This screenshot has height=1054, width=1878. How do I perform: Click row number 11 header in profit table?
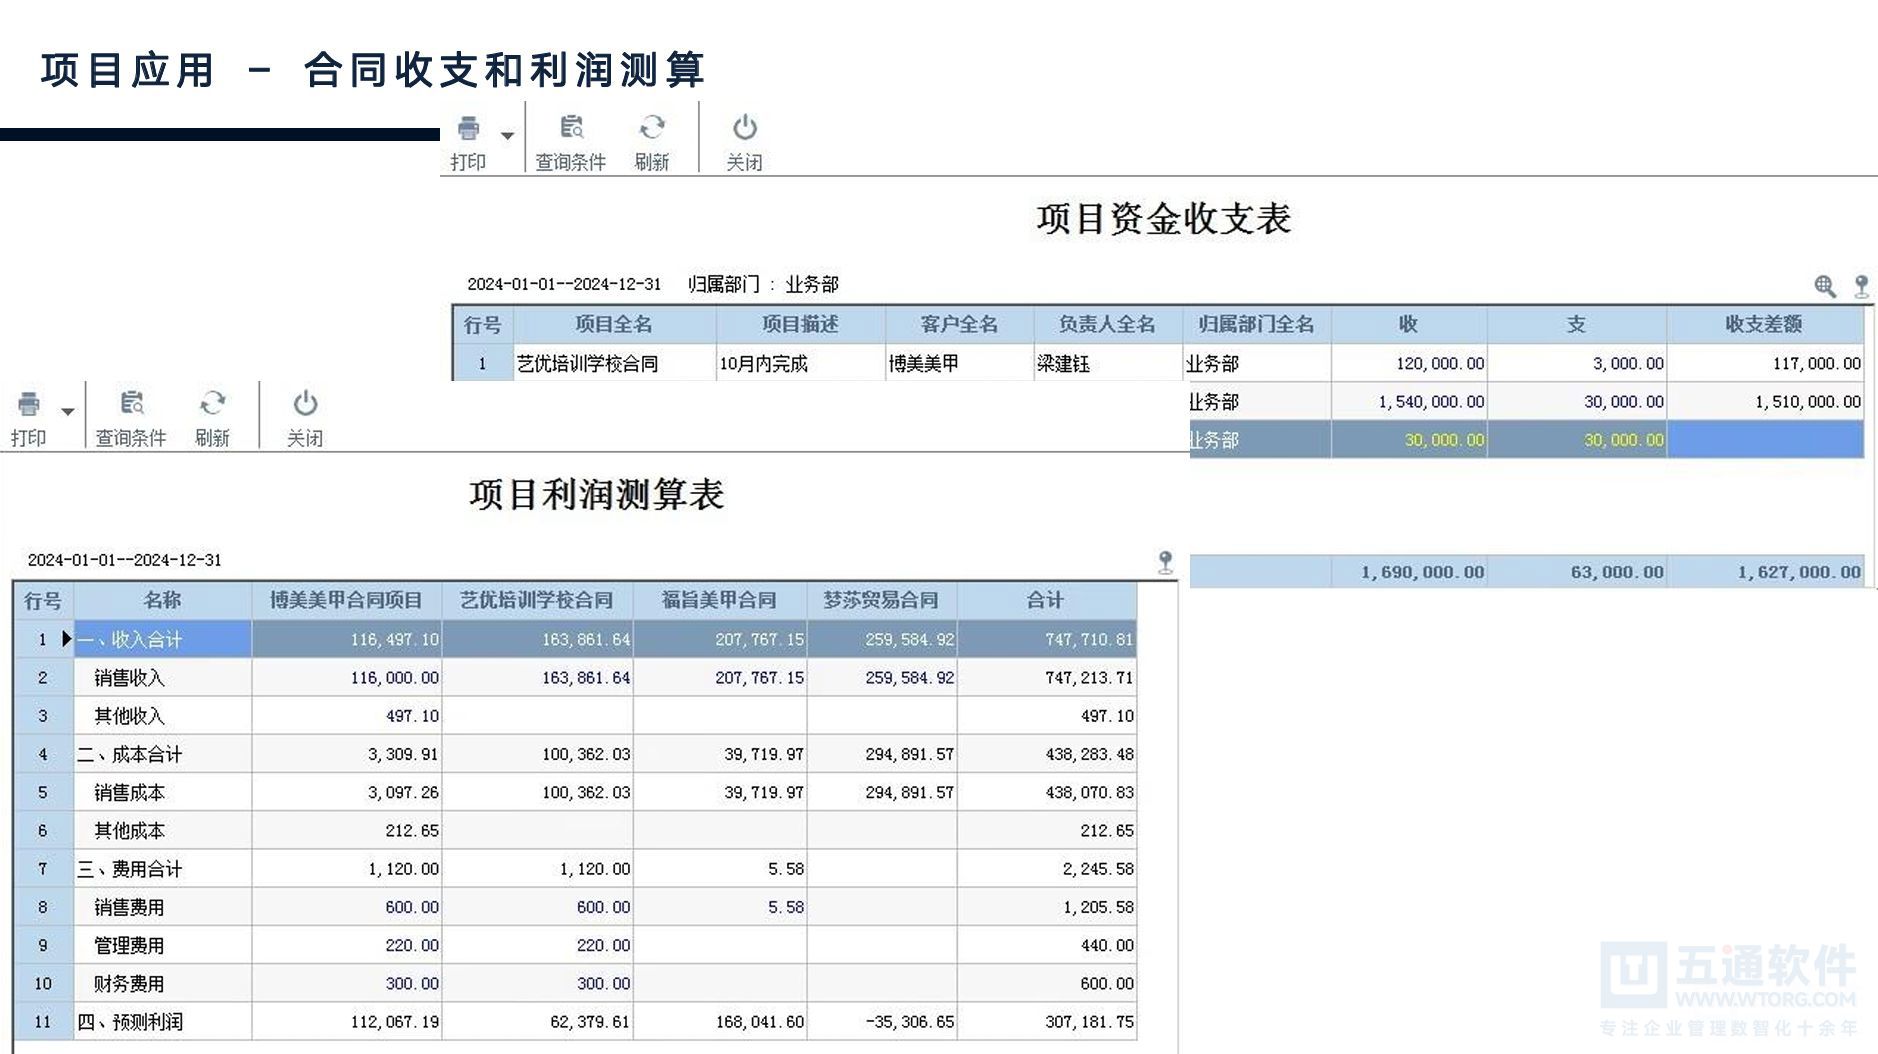(x=43, y=1021)
